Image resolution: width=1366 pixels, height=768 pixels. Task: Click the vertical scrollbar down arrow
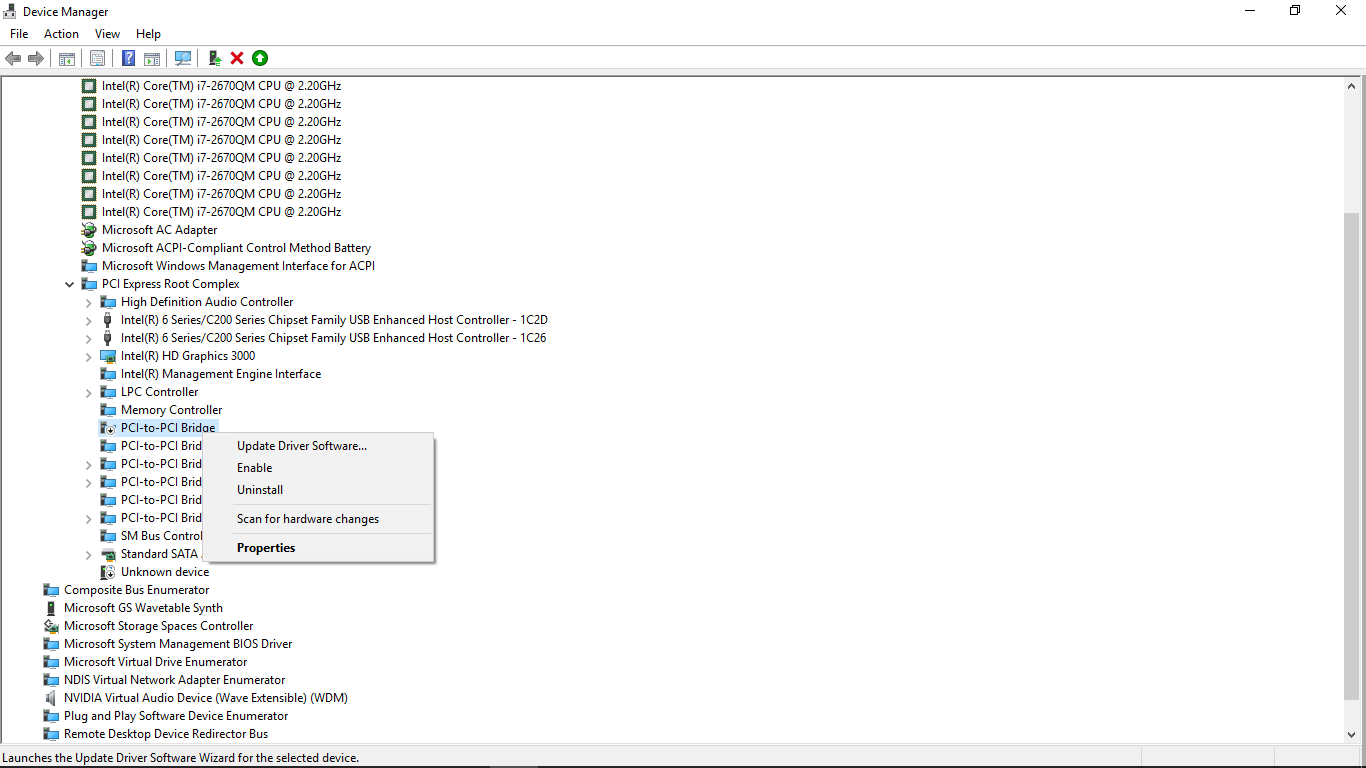(x=1352, y=734)
